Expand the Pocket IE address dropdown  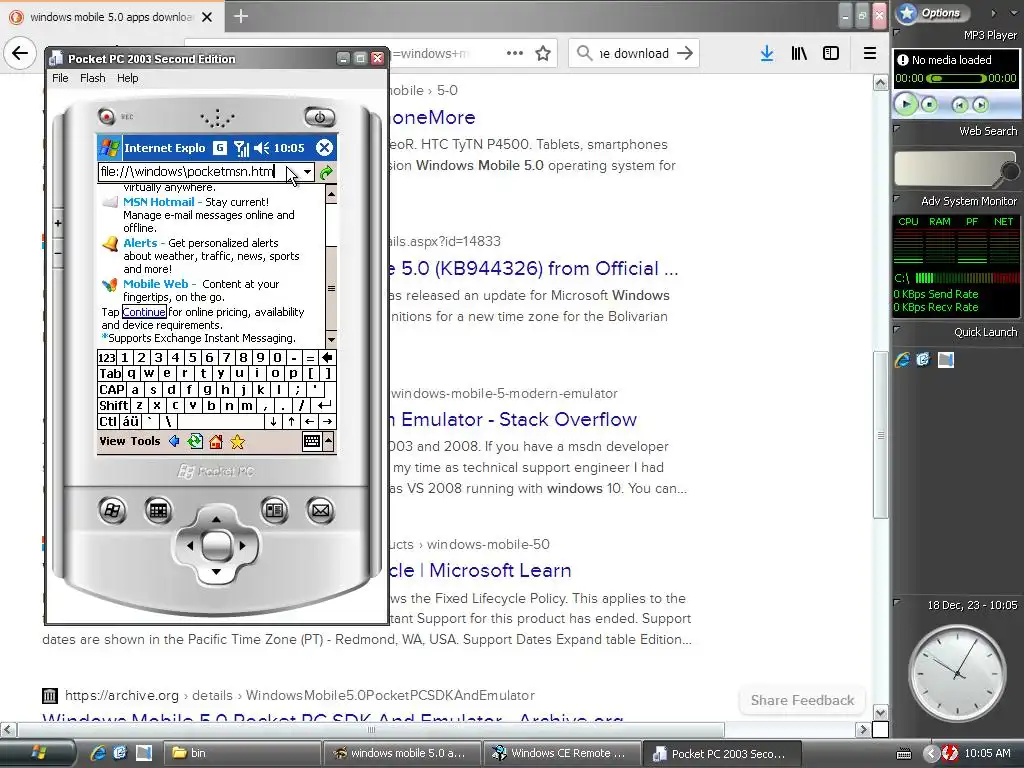point(308,172)
